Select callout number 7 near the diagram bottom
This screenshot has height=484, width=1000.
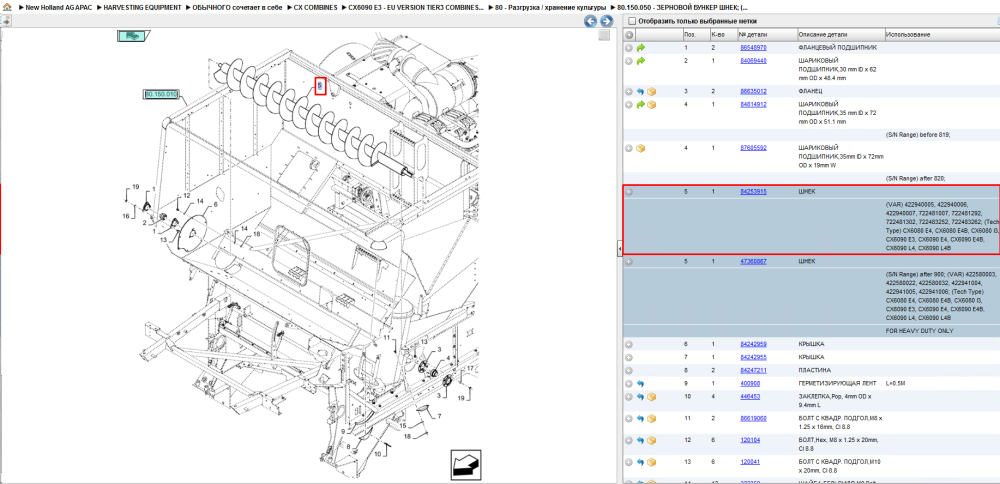tap(439, 416)
